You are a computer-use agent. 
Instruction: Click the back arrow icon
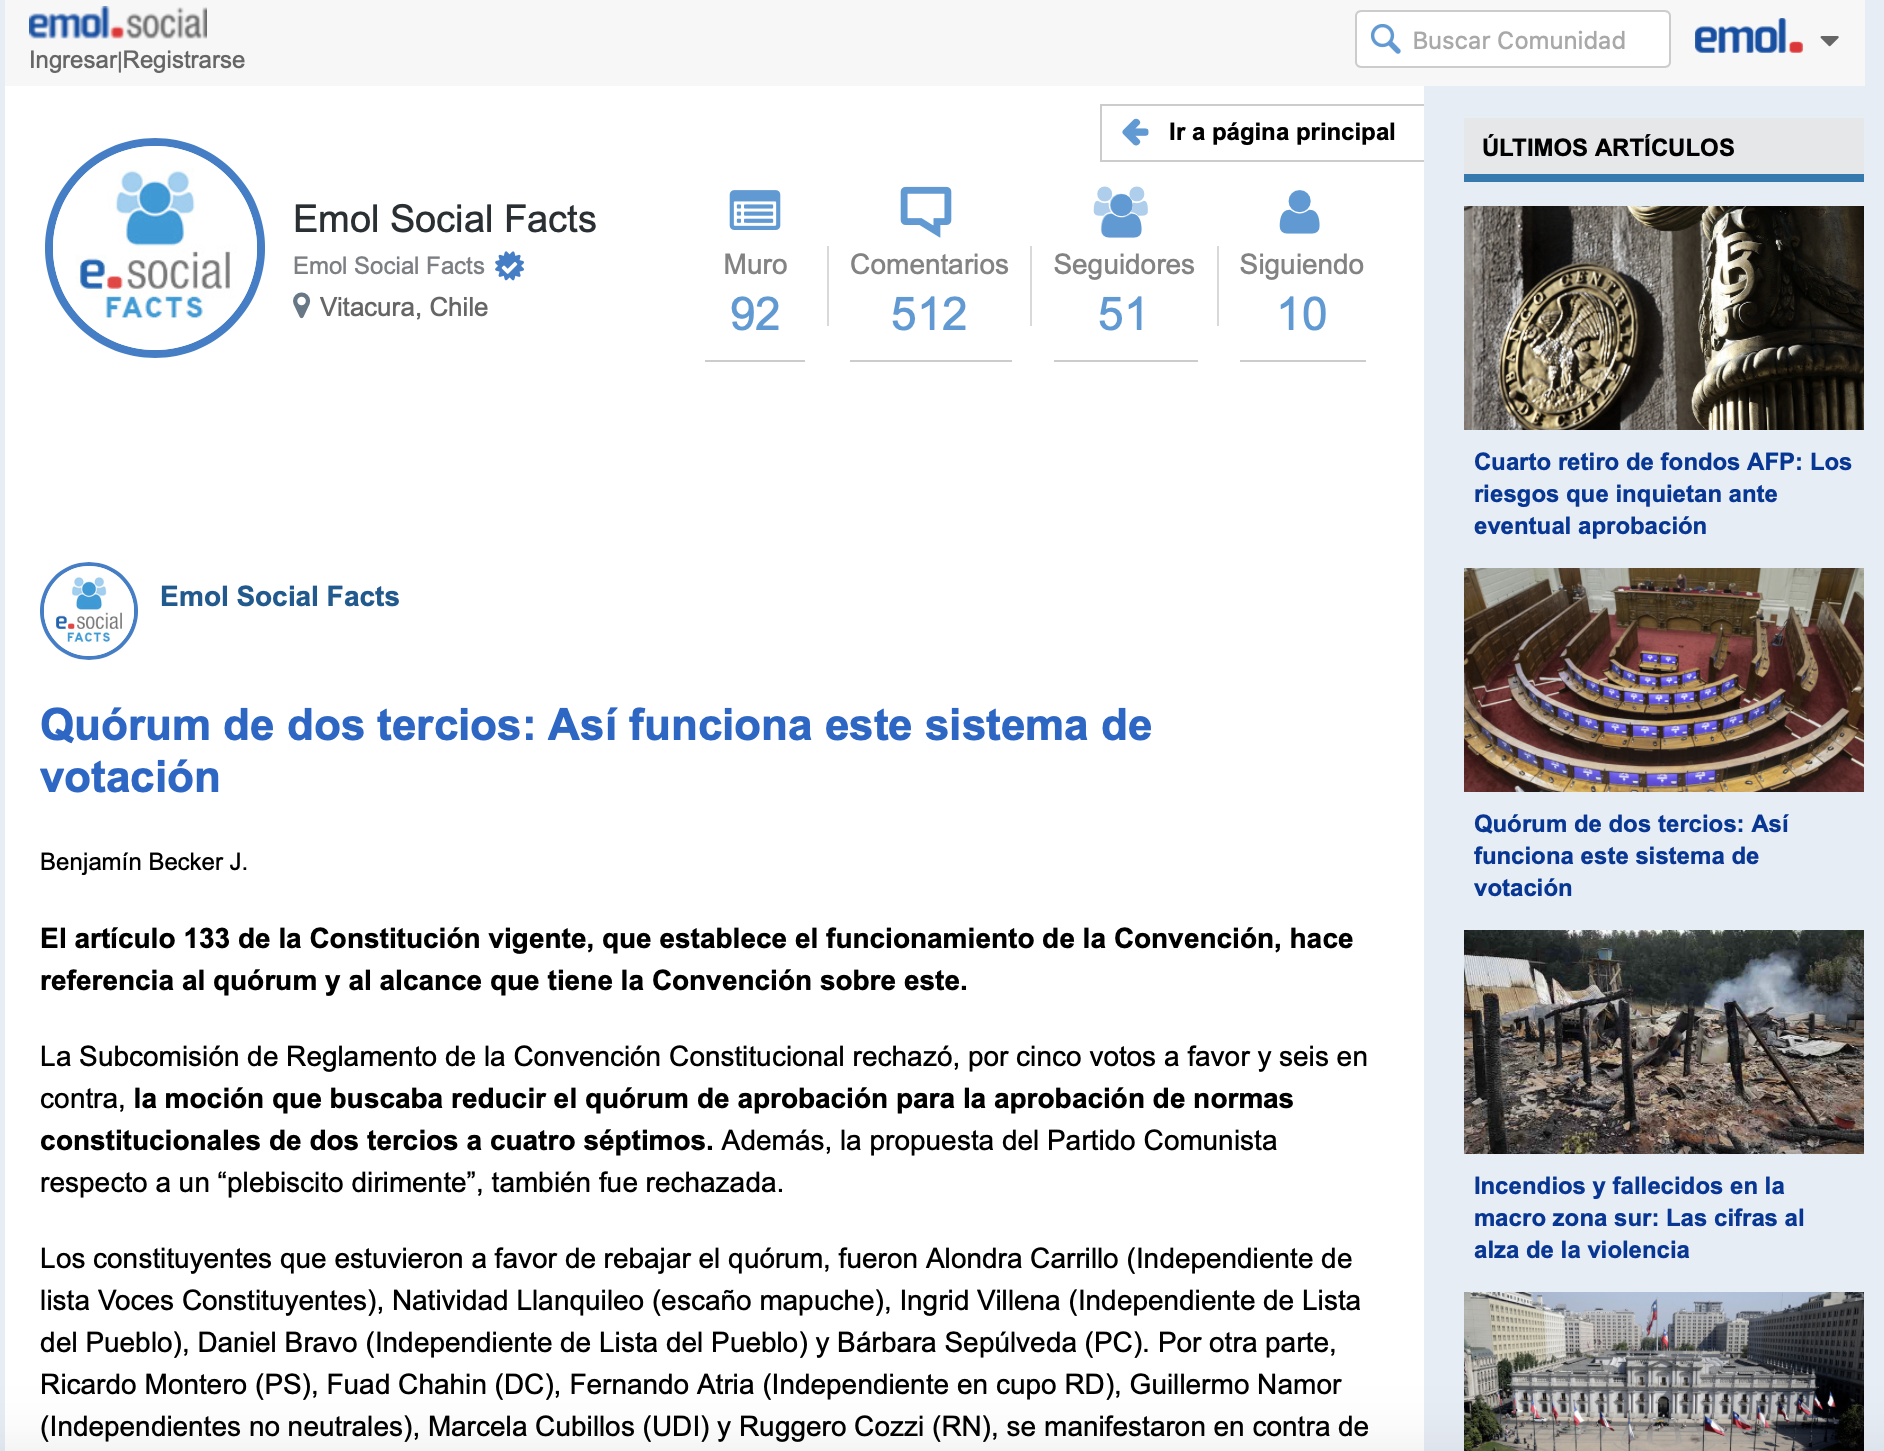point(1135,132)
